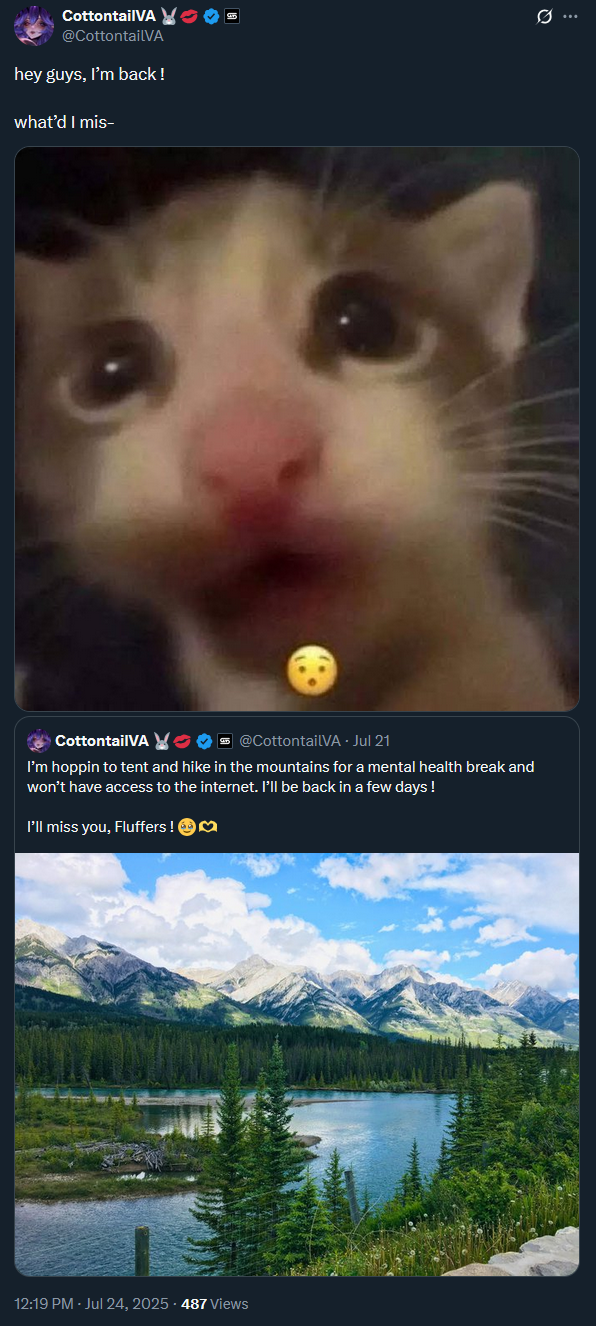Click the quoted tweet's affiliate square badge
This screenshot has width=596, height=1326.
tap(224, 741)
